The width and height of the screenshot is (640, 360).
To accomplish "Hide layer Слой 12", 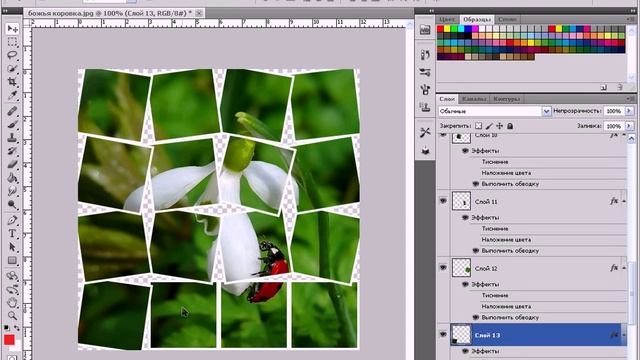I will [443, 268].
